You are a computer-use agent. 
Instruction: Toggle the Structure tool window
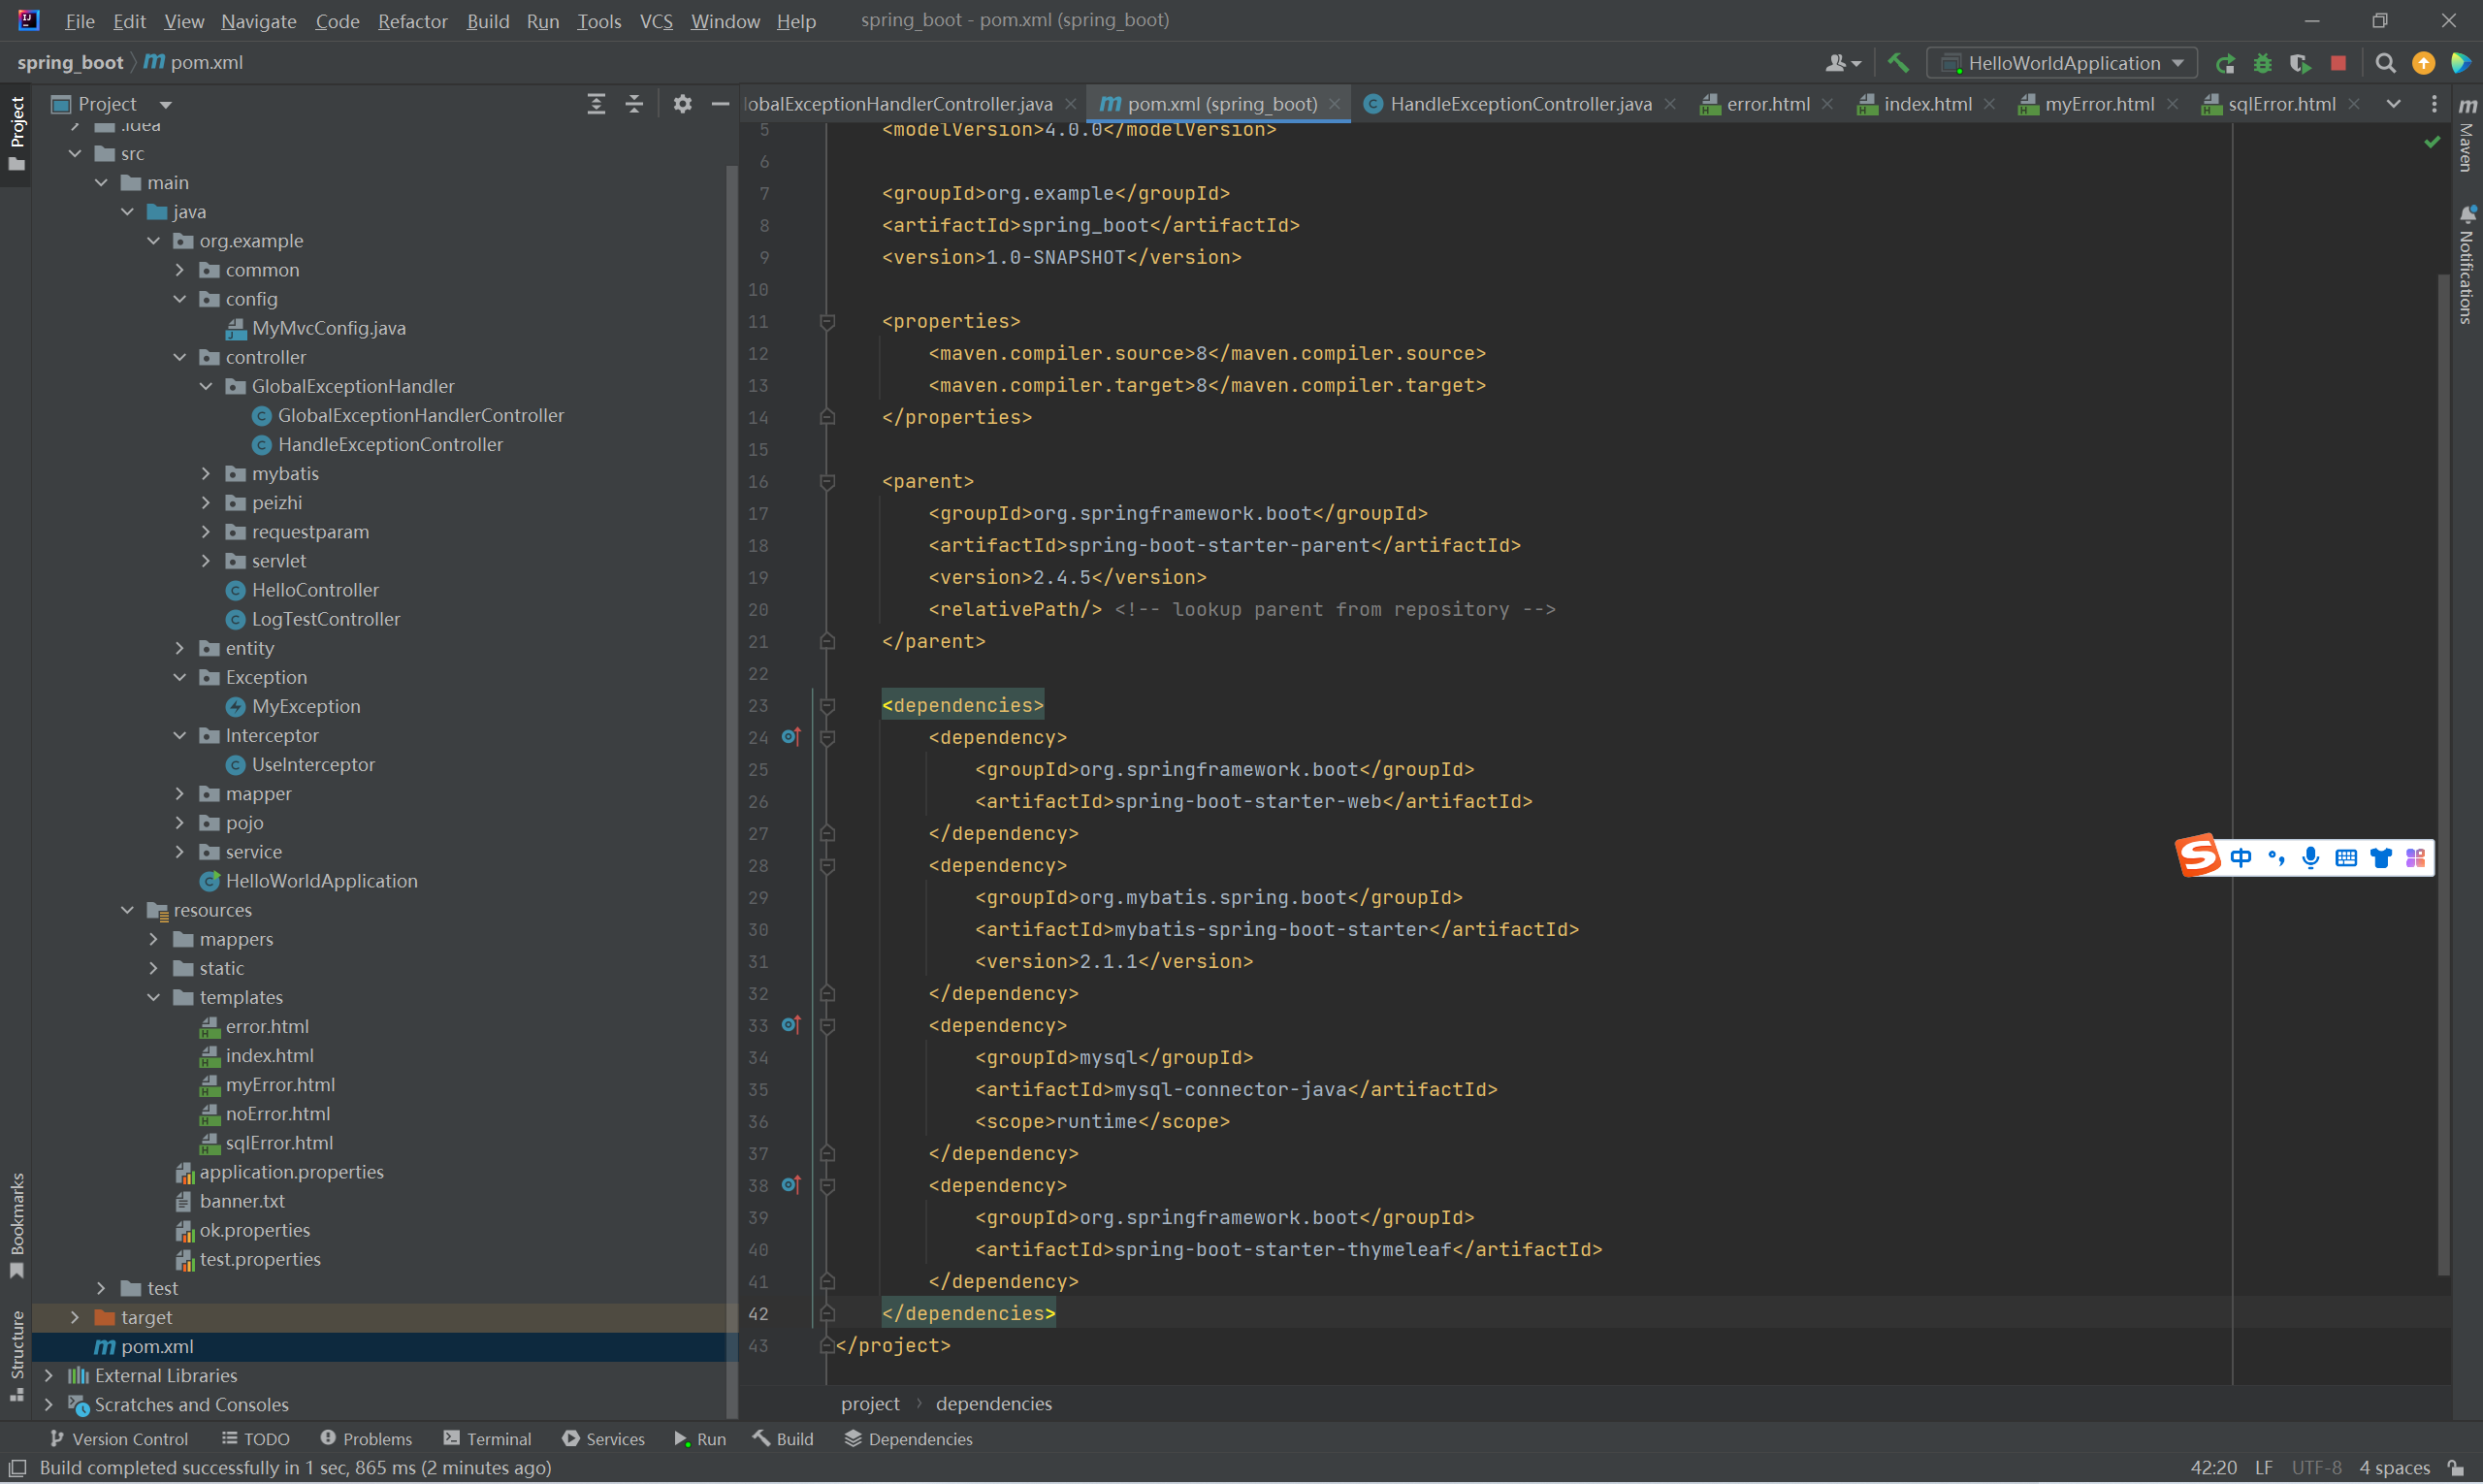click(x=17, y=1354)
